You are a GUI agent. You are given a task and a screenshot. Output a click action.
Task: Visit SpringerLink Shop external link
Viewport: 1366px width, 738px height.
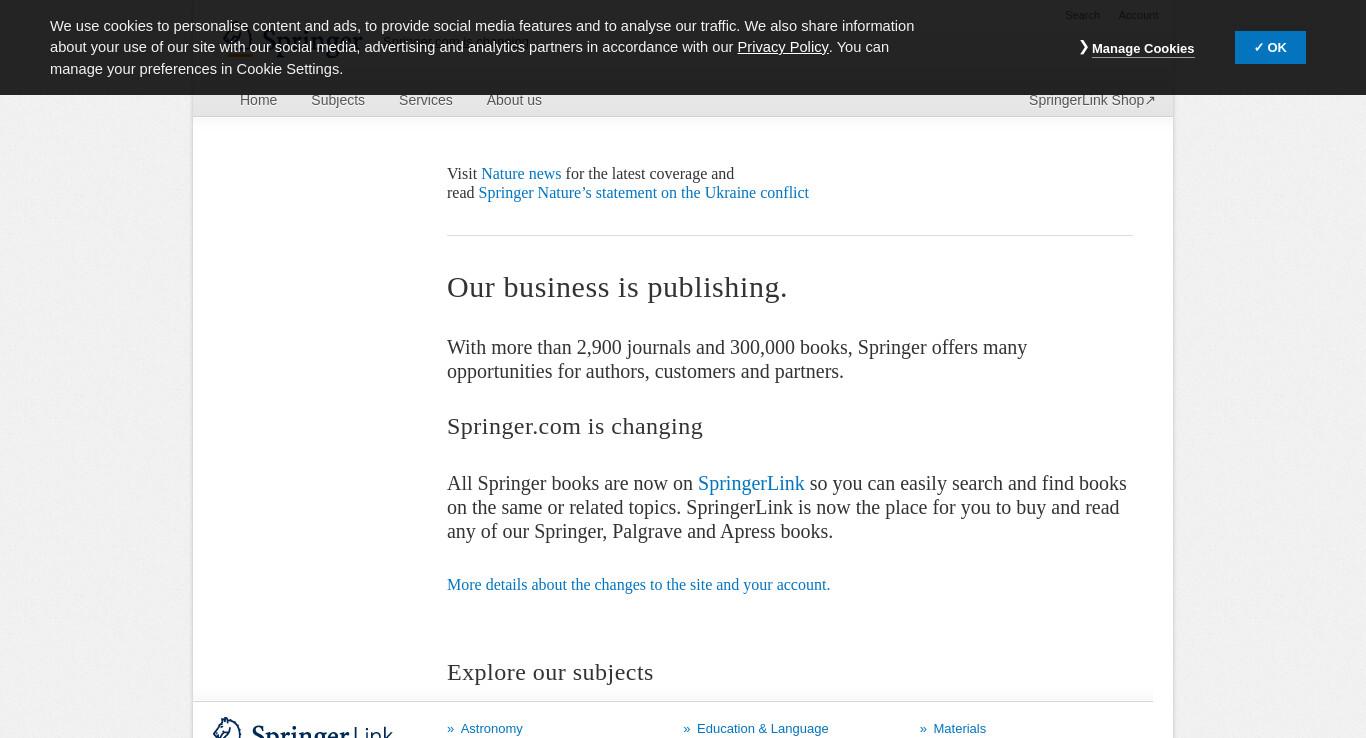1092,100
